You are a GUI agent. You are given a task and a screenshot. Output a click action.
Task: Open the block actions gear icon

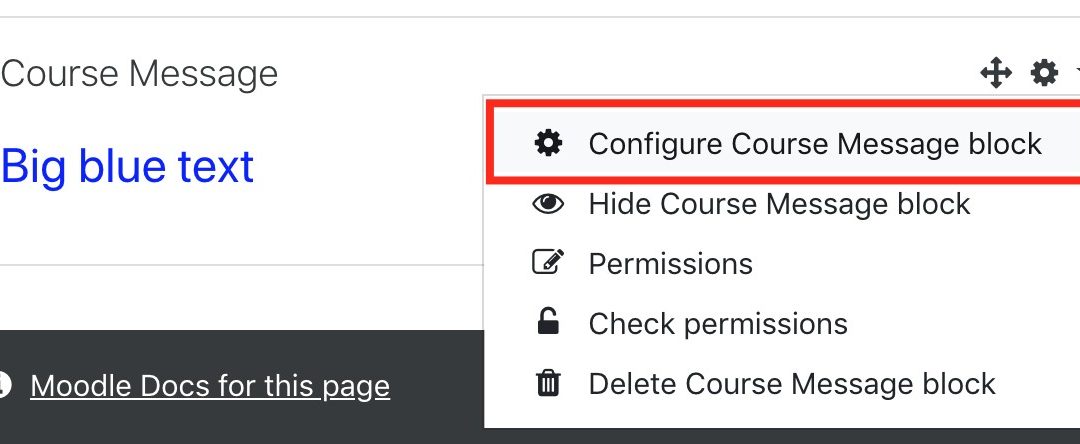pyautogui.click(x=1044, y=72)
